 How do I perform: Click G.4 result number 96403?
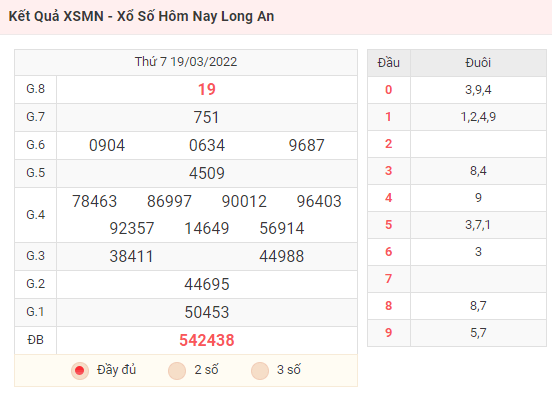(319, 201)
